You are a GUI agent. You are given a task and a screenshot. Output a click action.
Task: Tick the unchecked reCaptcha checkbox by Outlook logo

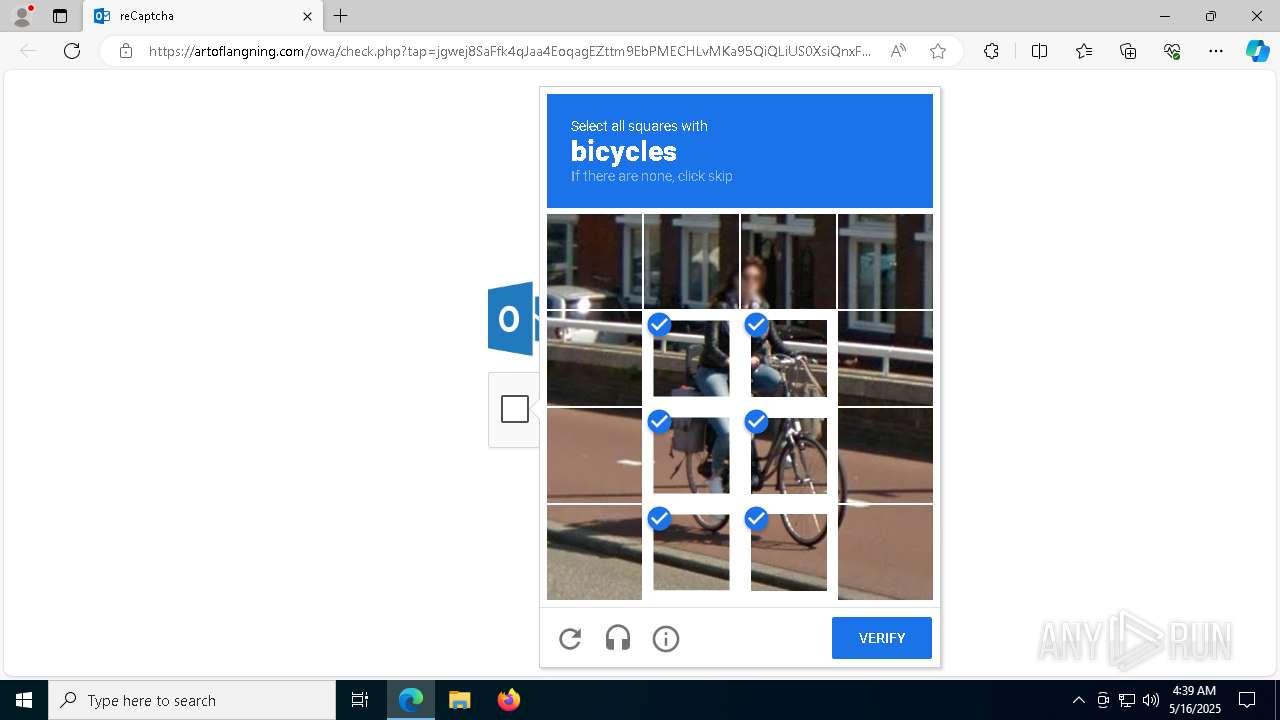click(515, 409)
